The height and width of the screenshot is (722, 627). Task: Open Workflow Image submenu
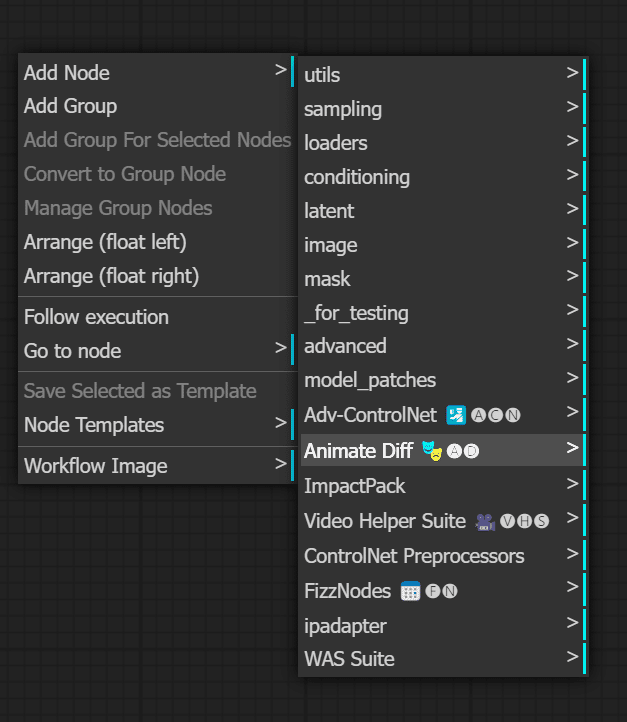[x=157, y=466]
